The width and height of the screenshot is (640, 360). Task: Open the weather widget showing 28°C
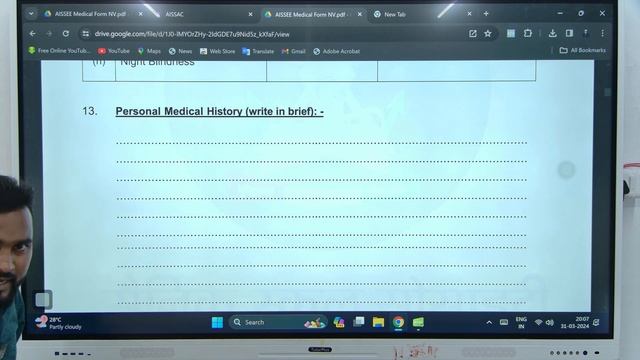pyautogui.click(x=58, y=323)
